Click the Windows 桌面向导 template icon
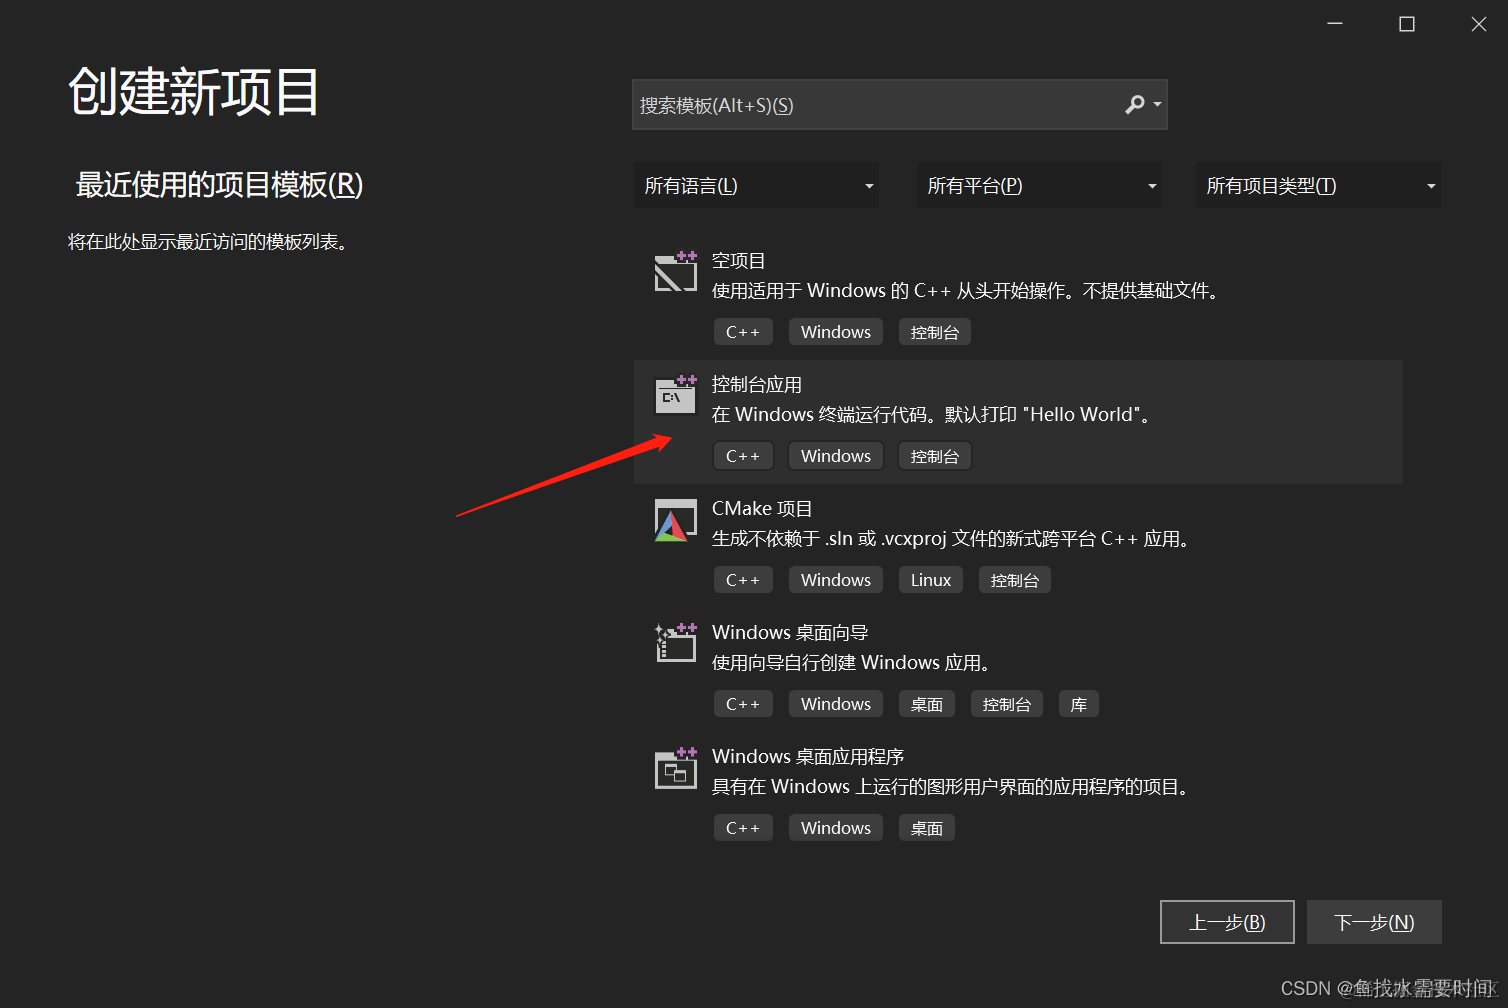The width and height of the screenshot is (1508, 1008). (675, 643)
